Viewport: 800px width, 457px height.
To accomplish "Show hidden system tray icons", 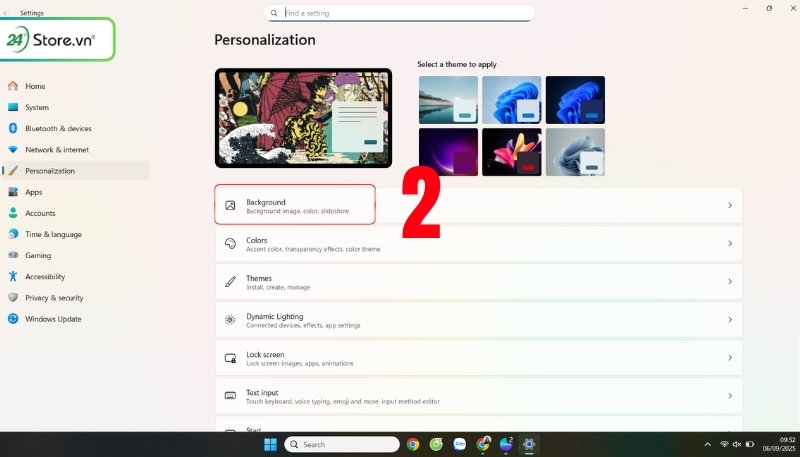I will tap(708, 444).
